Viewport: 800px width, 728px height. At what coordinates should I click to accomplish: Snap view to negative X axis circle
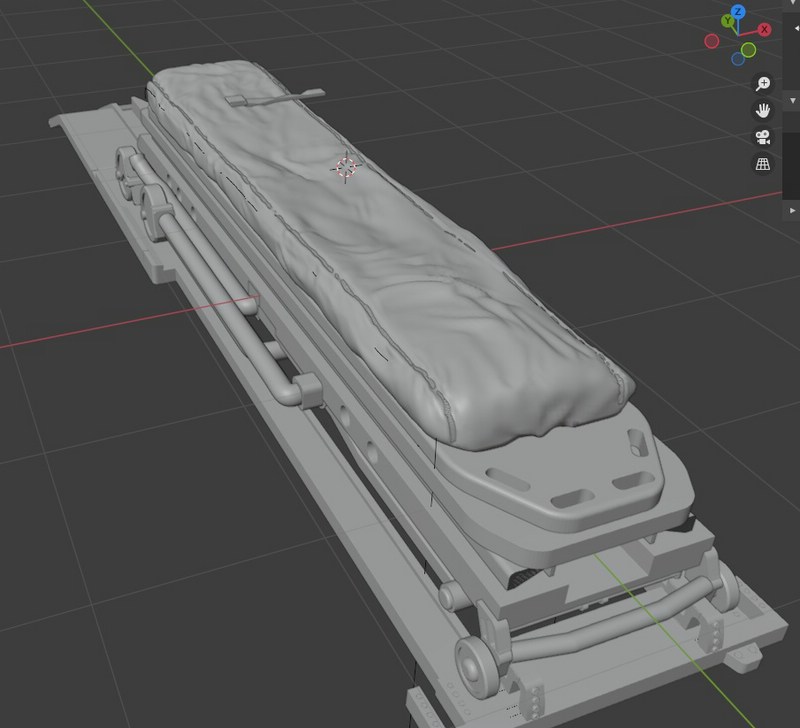coord(711,41)
